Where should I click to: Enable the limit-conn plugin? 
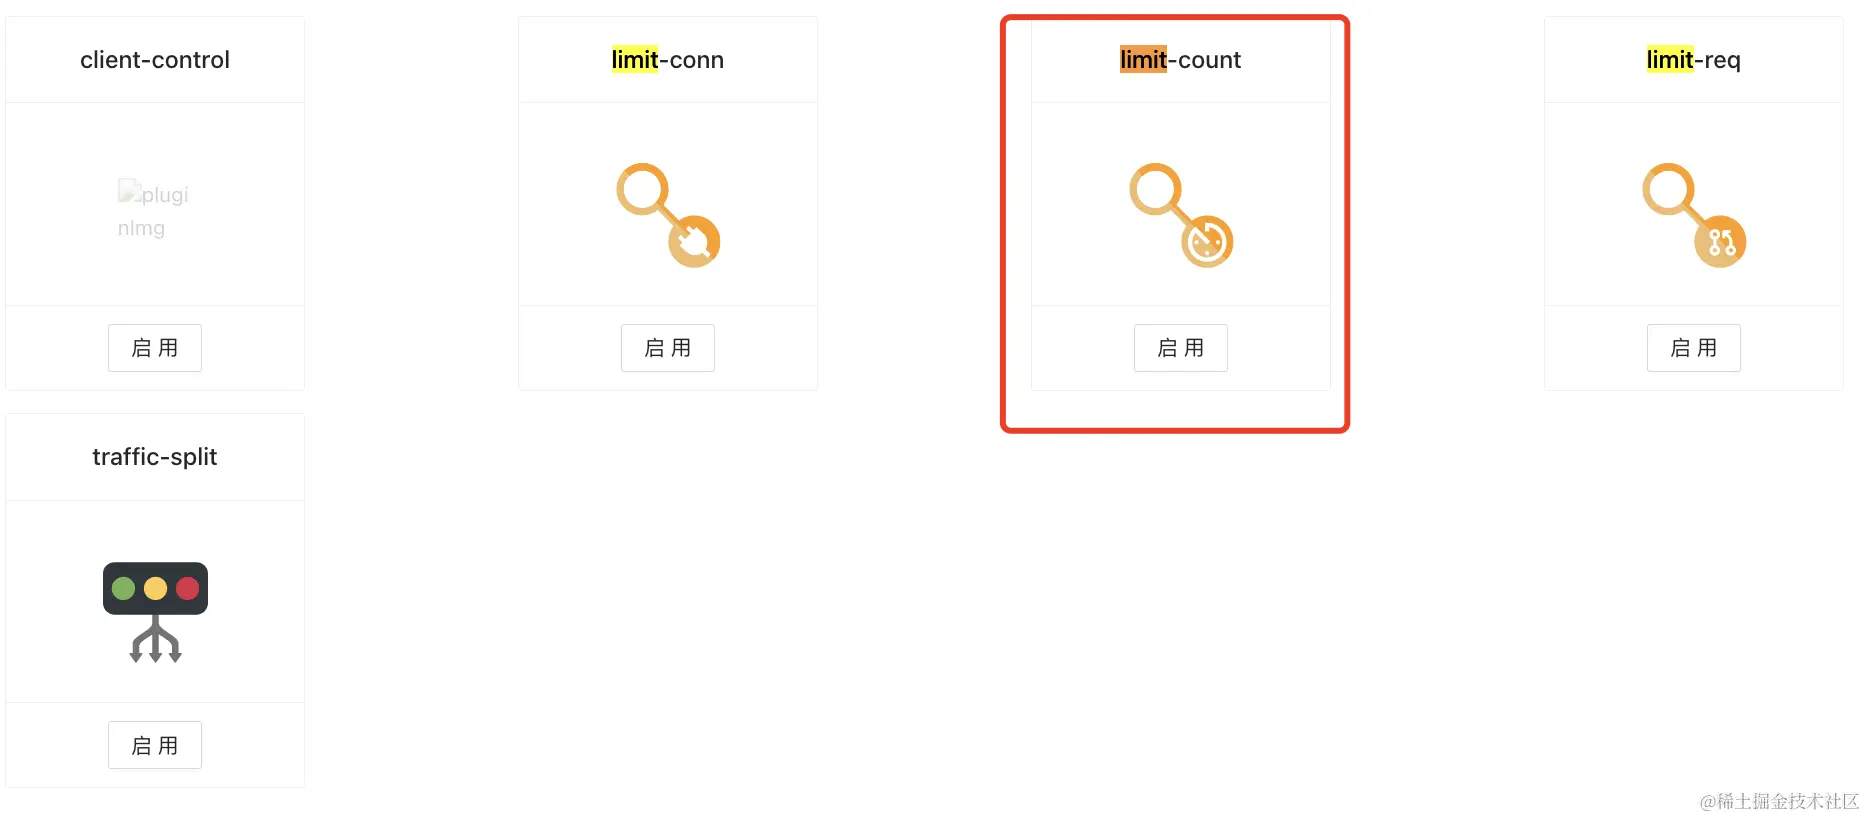pyautogui.click(x=668, y=348)
